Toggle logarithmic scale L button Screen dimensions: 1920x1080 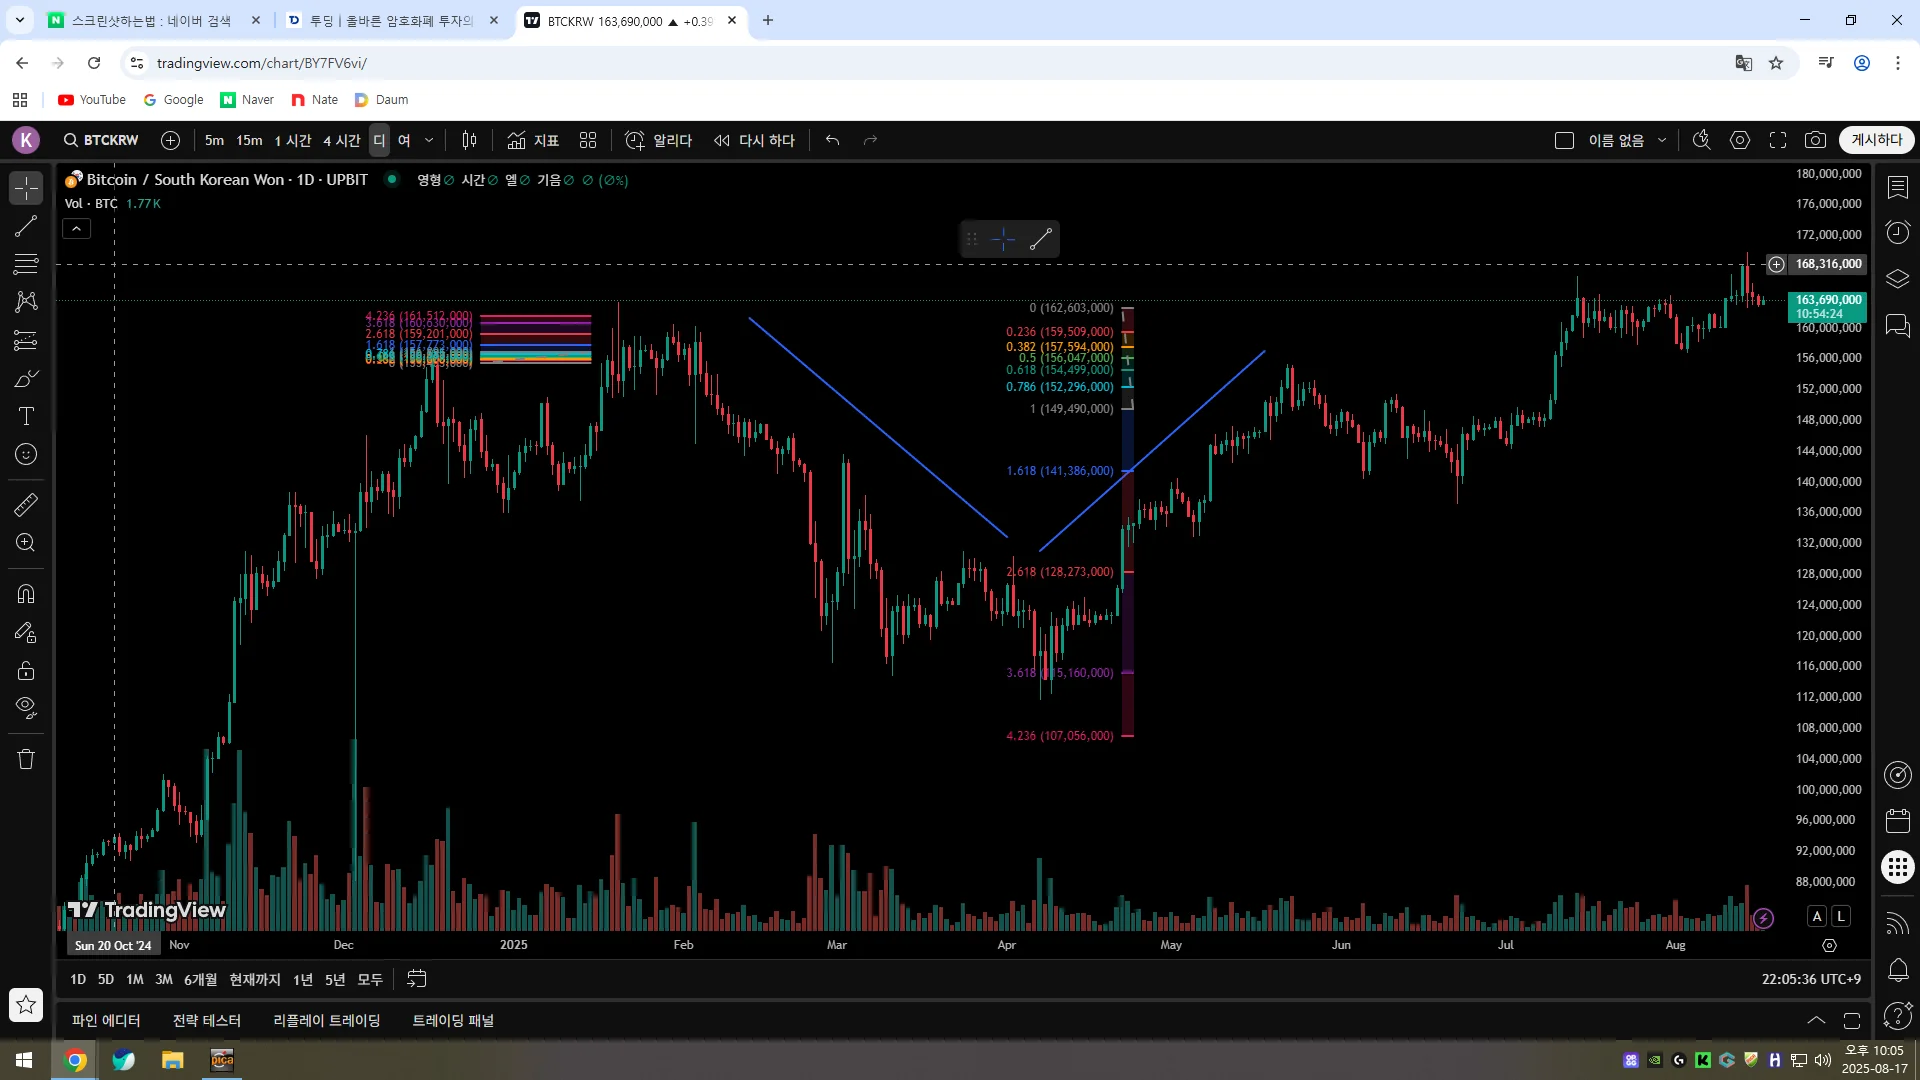click(1840, 916)
